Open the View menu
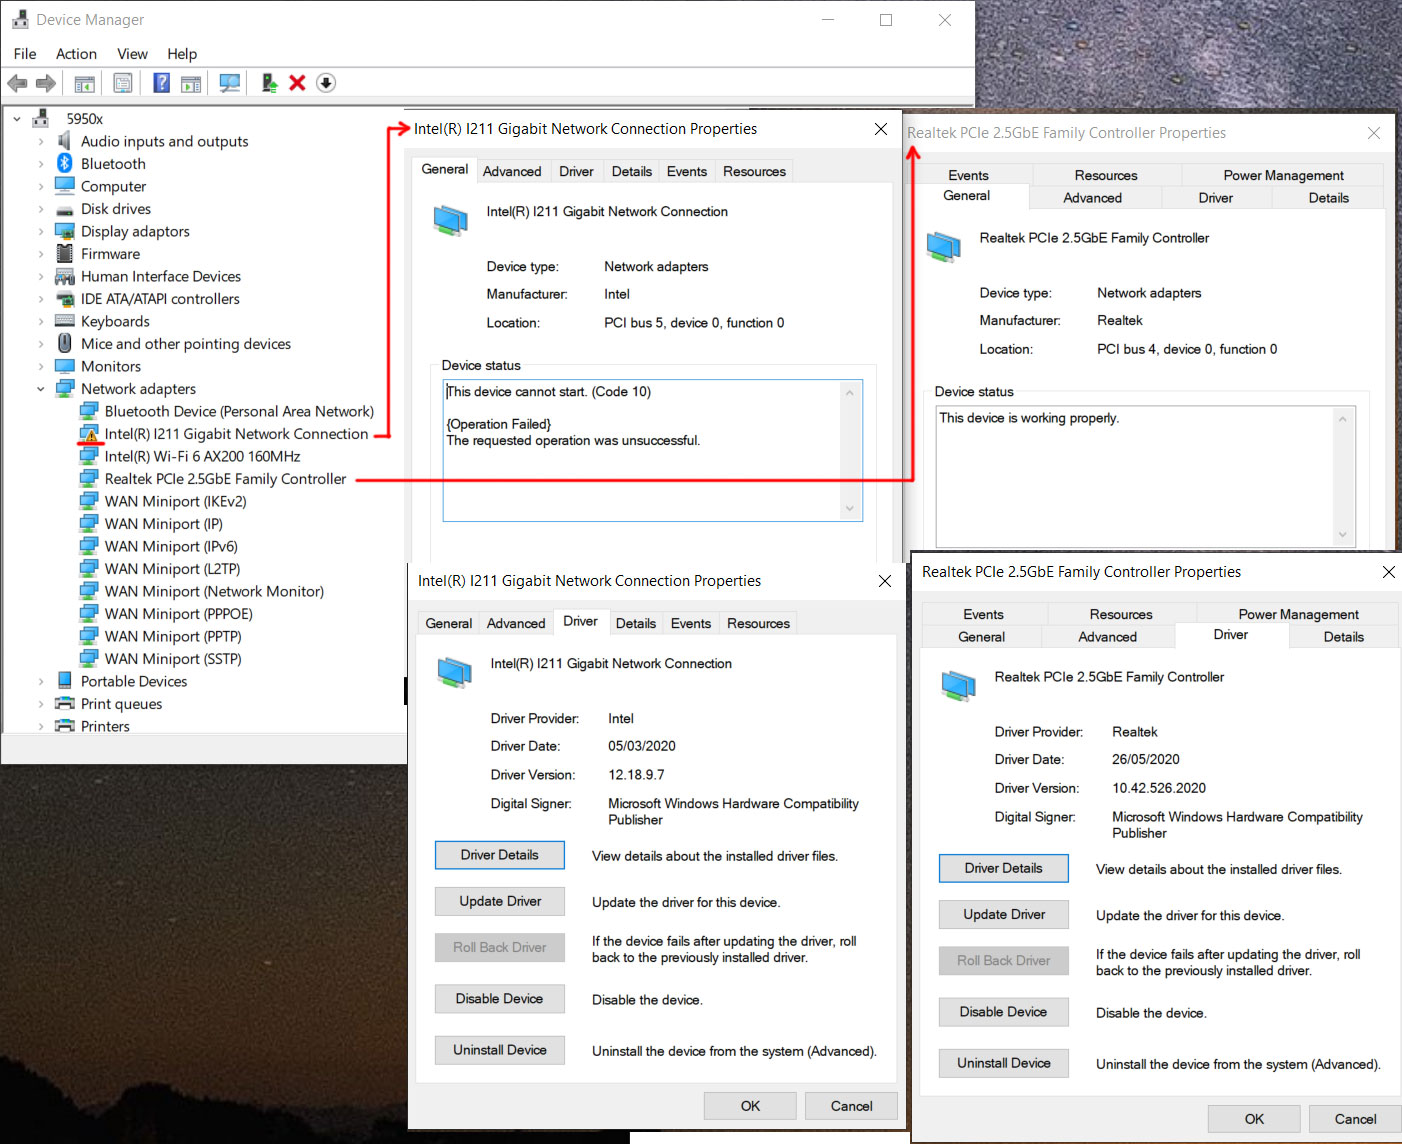This screenshot has width=1402, height=1144. [x=132, y=54]
